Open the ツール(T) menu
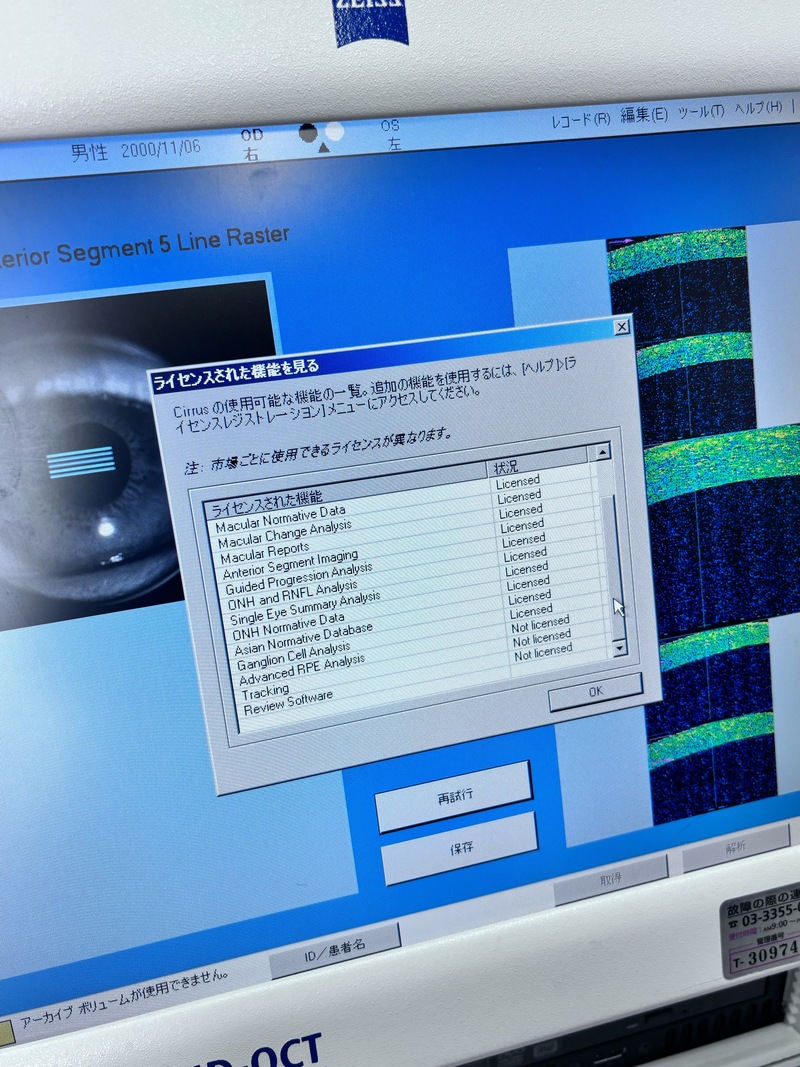This screenshot has height=1067, width=800. [x=701, y=111]
